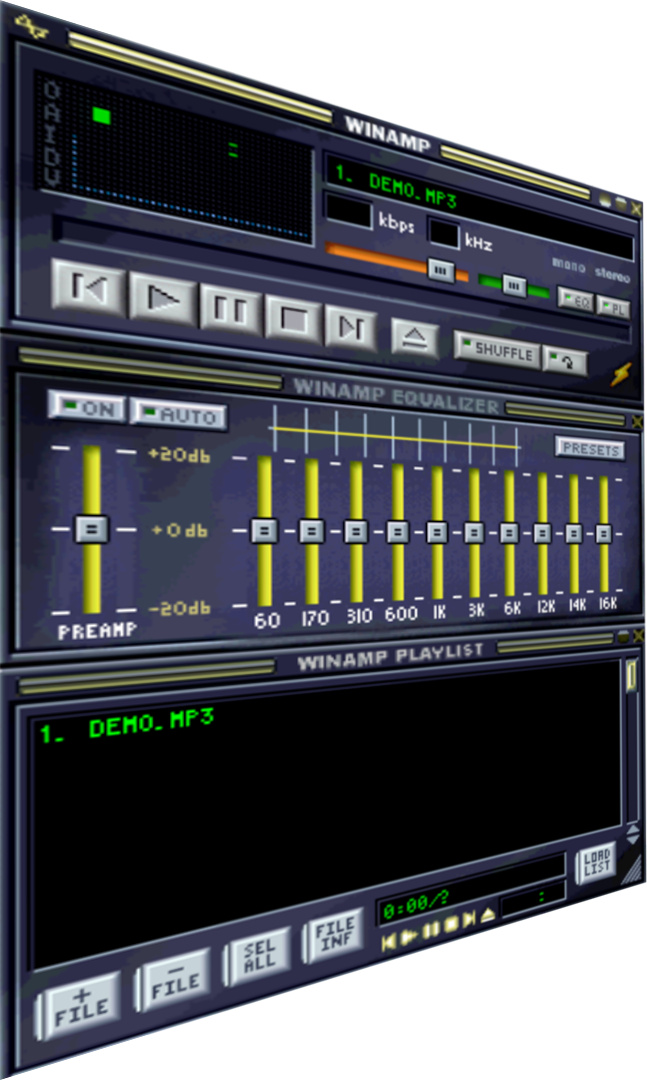The image size is (647, 1080).
Task: Click the Winamp lightning bolt icon
Action: (x=621, y=374)
